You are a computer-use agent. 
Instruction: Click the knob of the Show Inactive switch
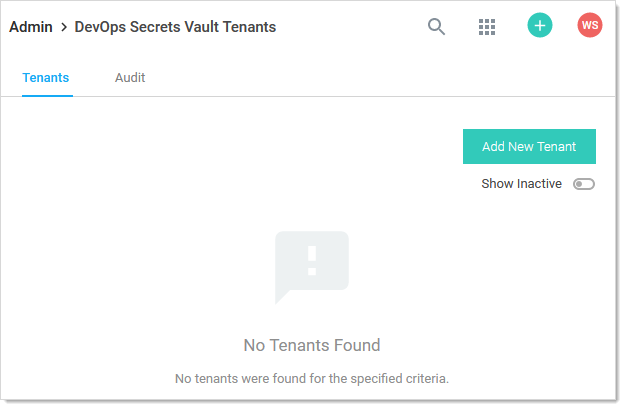click(x=579, y=184)
